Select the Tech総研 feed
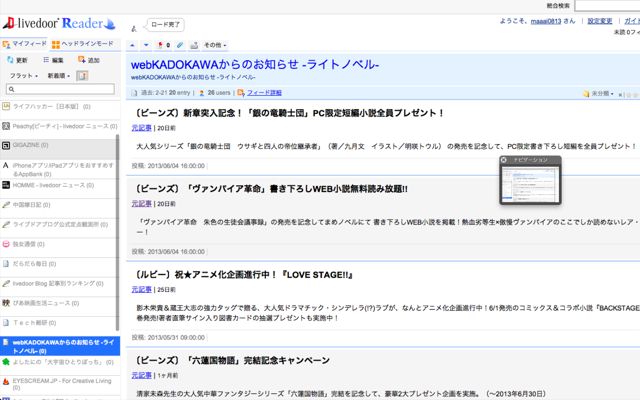 point(58,326)
